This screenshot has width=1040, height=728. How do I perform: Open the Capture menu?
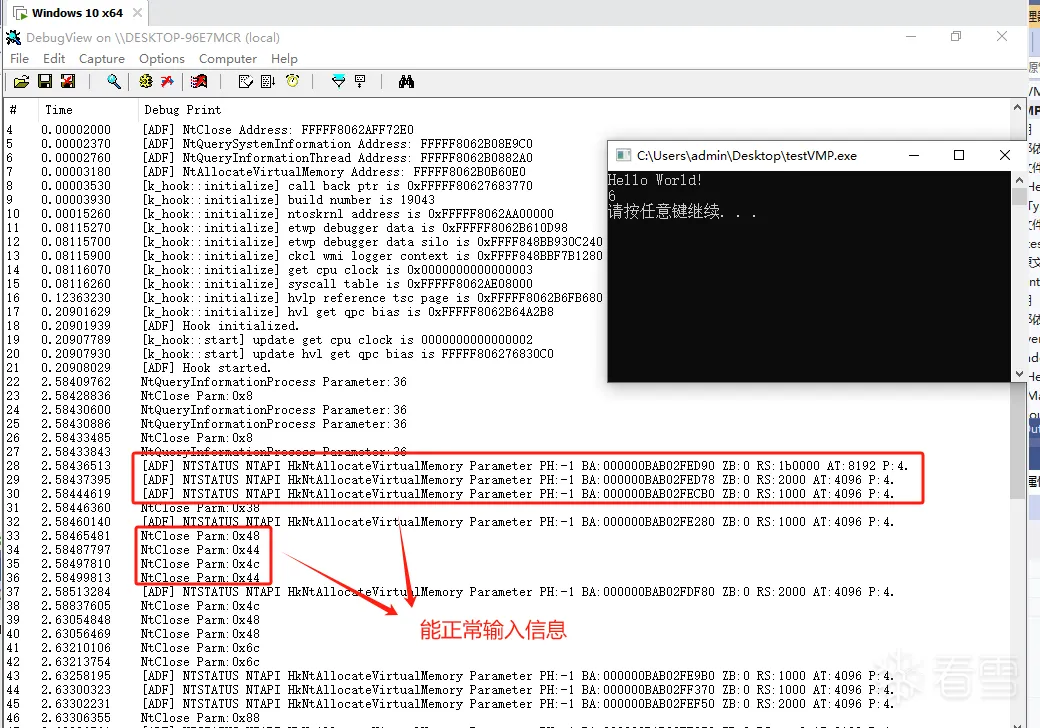(101, 58)
